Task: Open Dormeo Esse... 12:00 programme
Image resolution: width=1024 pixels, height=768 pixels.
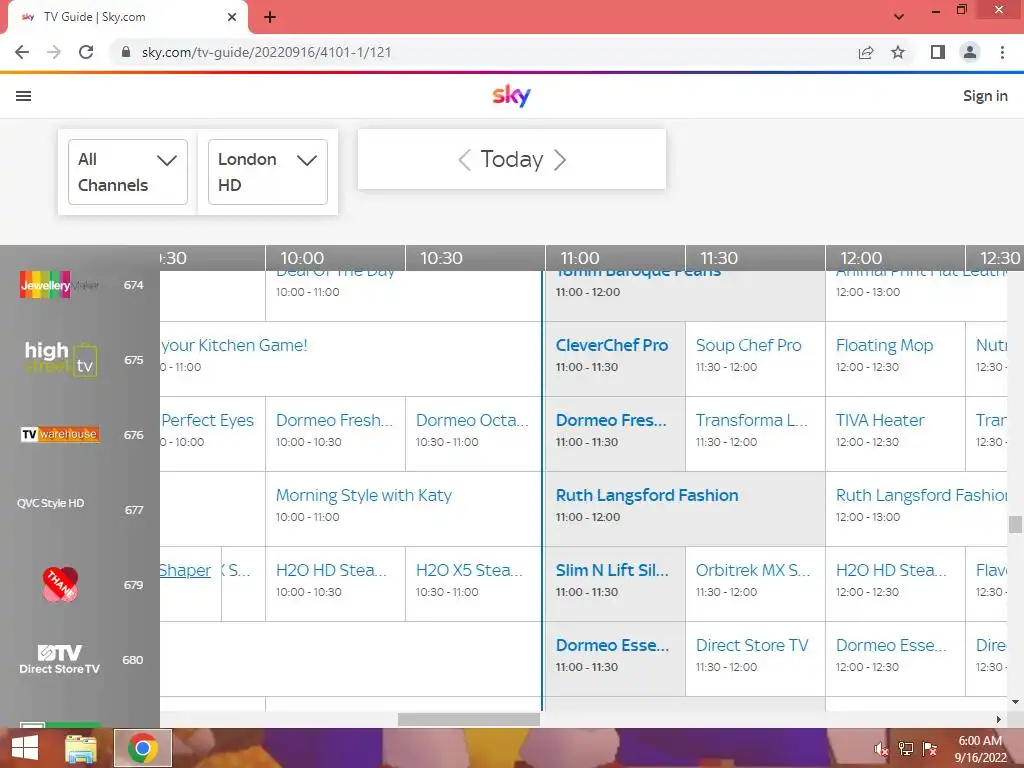Action: tap(895, 659)
